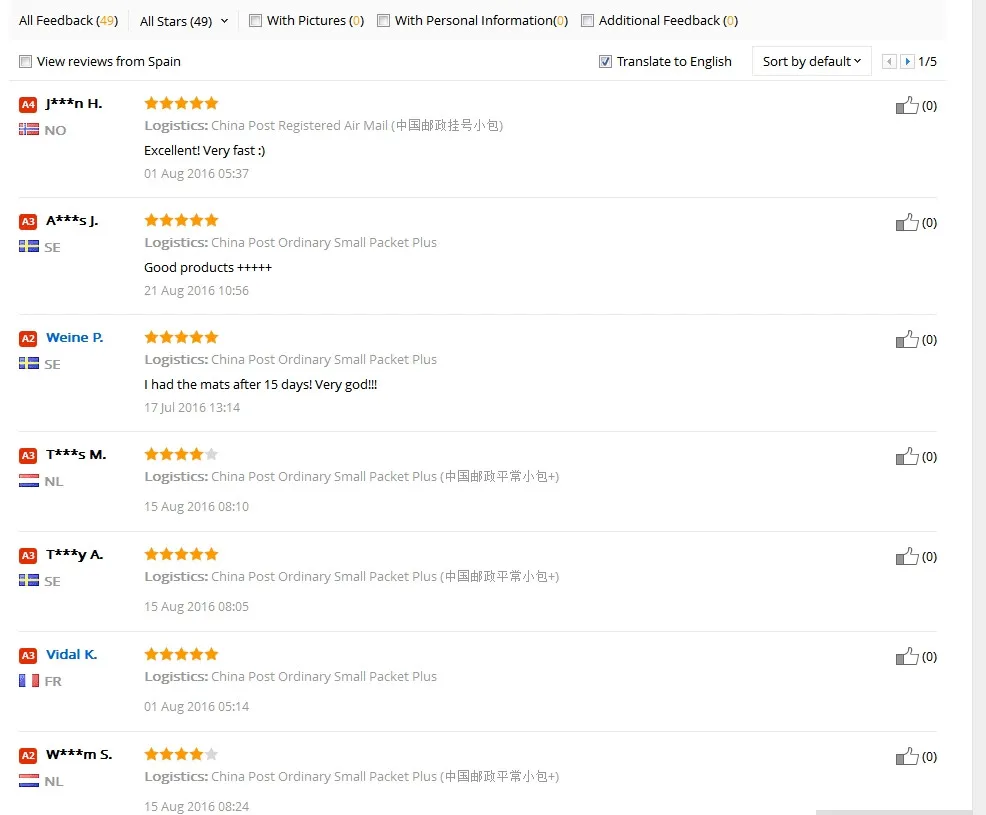
Task: Go to next review page arrow
Action: (x=907, y=62)
